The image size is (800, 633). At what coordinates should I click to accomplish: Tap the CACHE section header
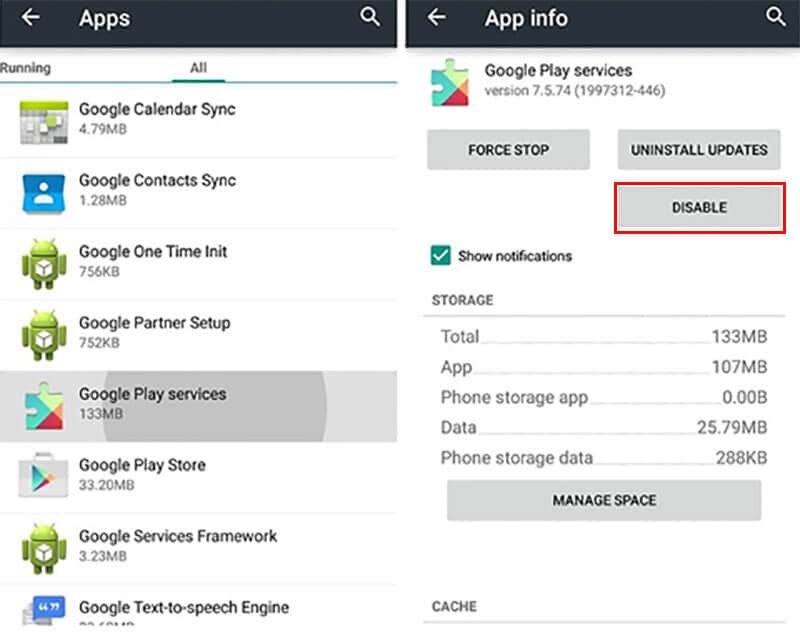tap(454, 606)
